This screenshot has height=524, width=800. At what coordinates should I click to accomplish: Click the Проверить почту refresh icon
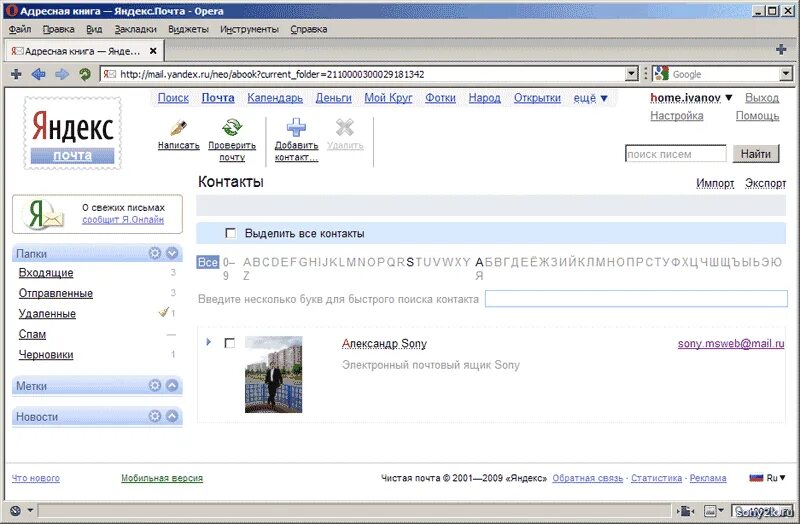[232, 128]
